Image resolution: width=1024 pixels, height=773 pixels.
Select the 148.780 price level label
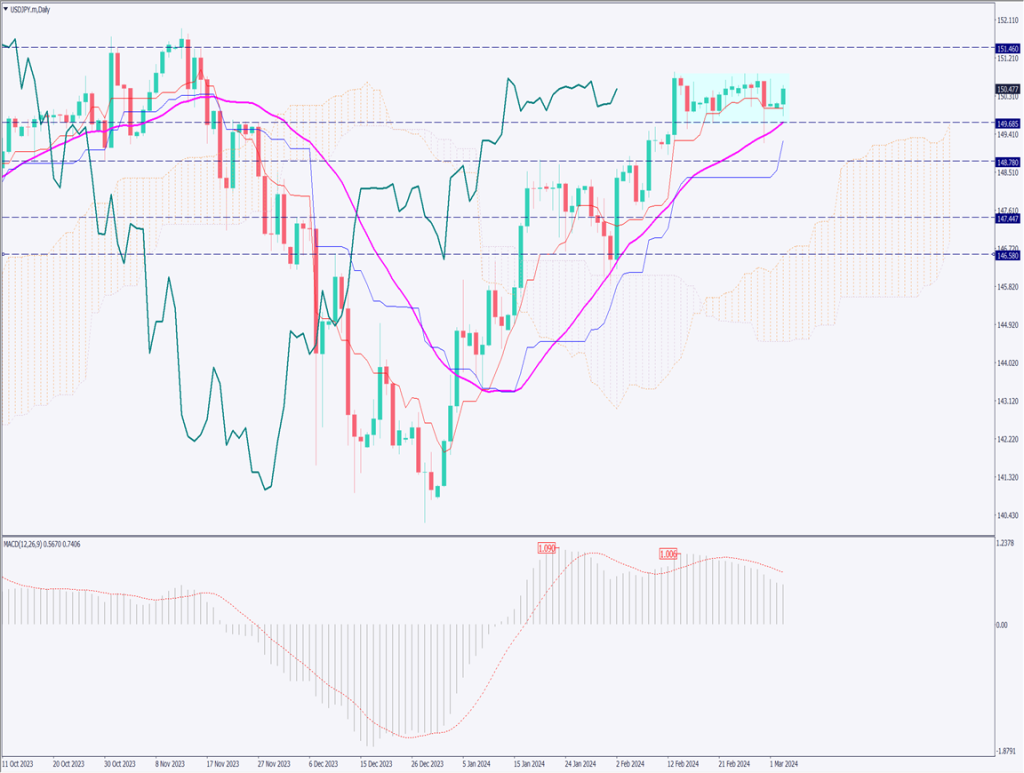tap(1007, 161)
